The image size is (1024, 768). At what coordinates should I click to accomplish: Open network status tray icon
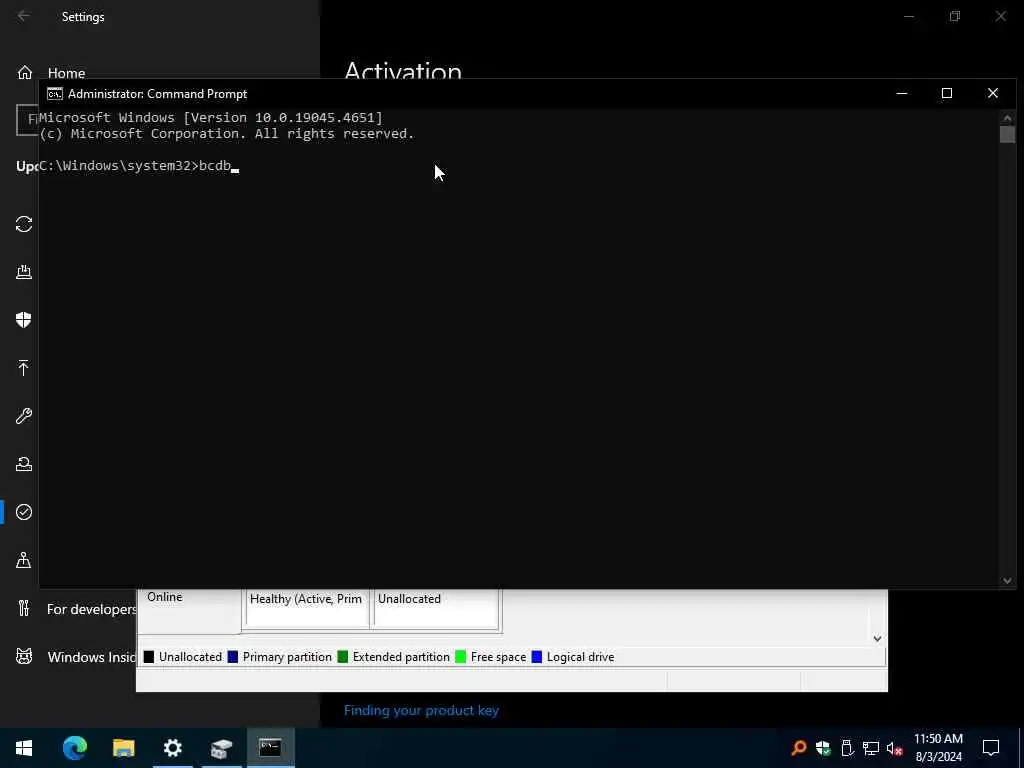[871, 748]
